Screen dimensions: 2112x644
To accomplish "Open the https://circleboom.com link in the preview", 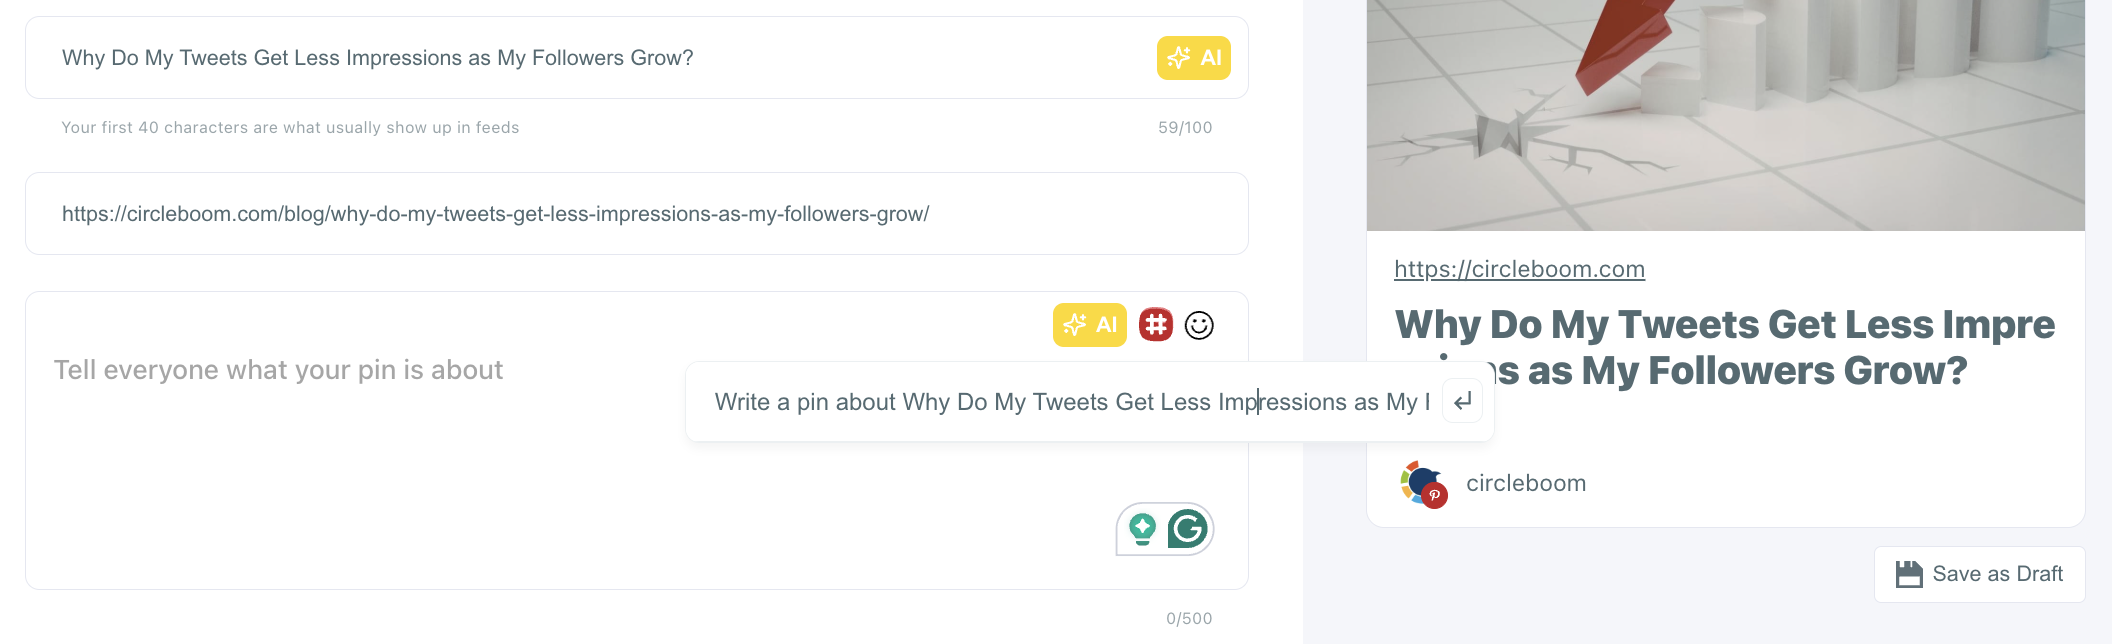I will (1519, 269).
